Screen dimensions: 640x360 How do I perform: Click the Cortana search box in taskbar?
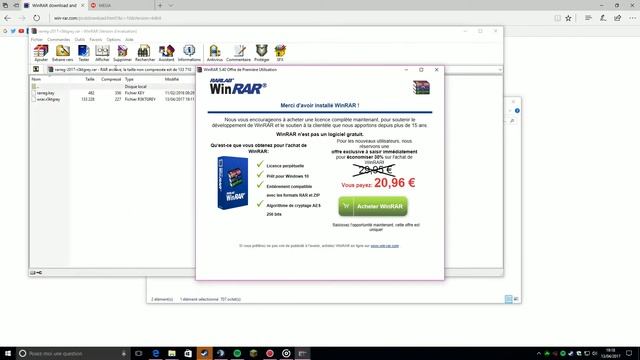(x=73, y=353)
